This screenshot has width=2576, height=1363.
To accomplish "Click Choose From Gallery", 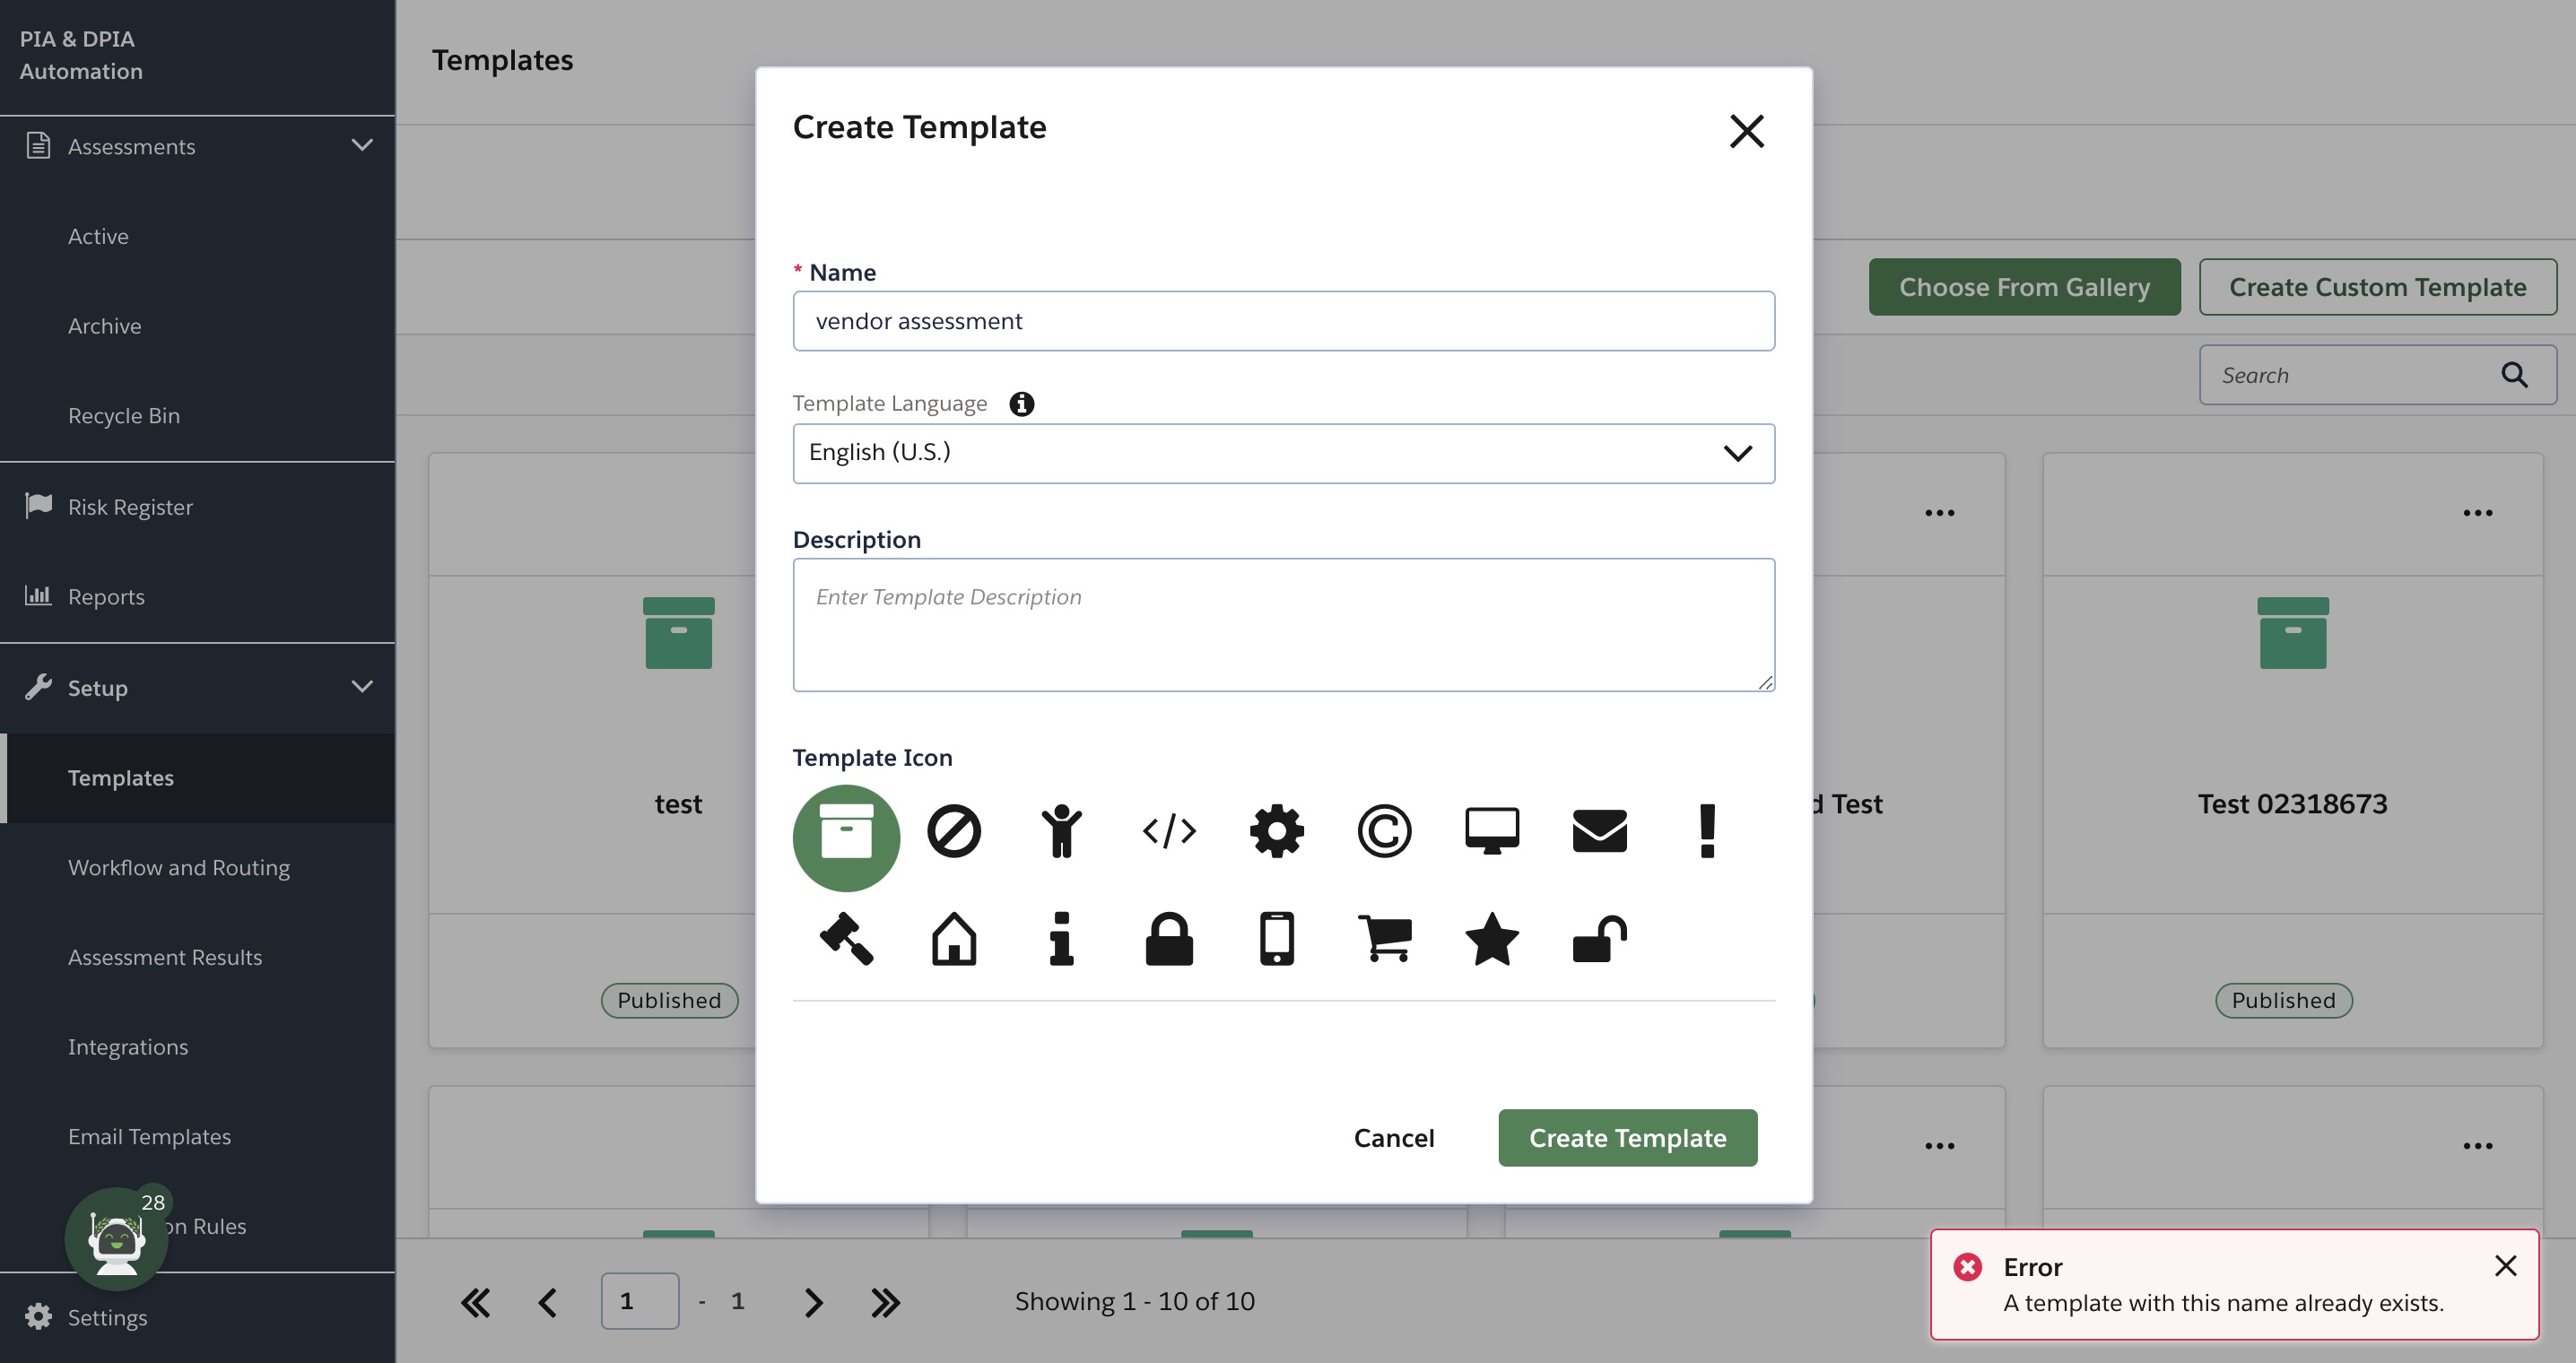I will pos(2024,287).
